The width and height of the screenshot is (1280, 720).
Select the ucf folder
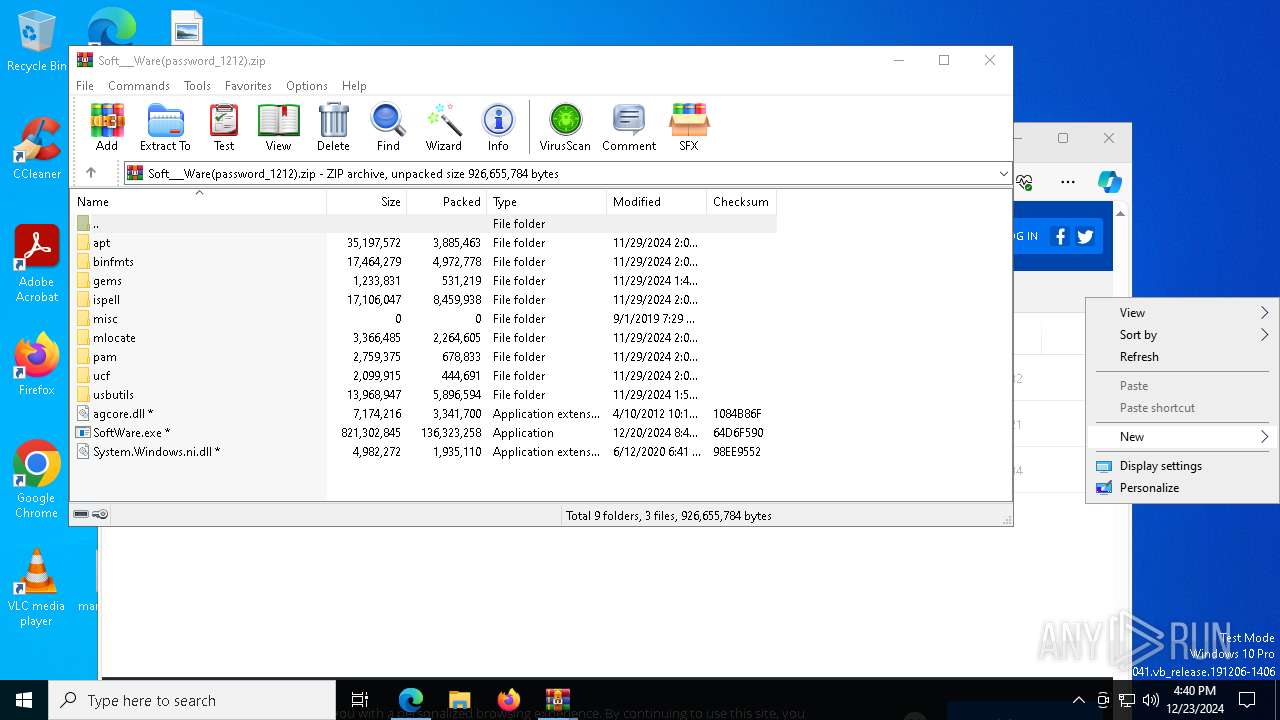[424, 376]
